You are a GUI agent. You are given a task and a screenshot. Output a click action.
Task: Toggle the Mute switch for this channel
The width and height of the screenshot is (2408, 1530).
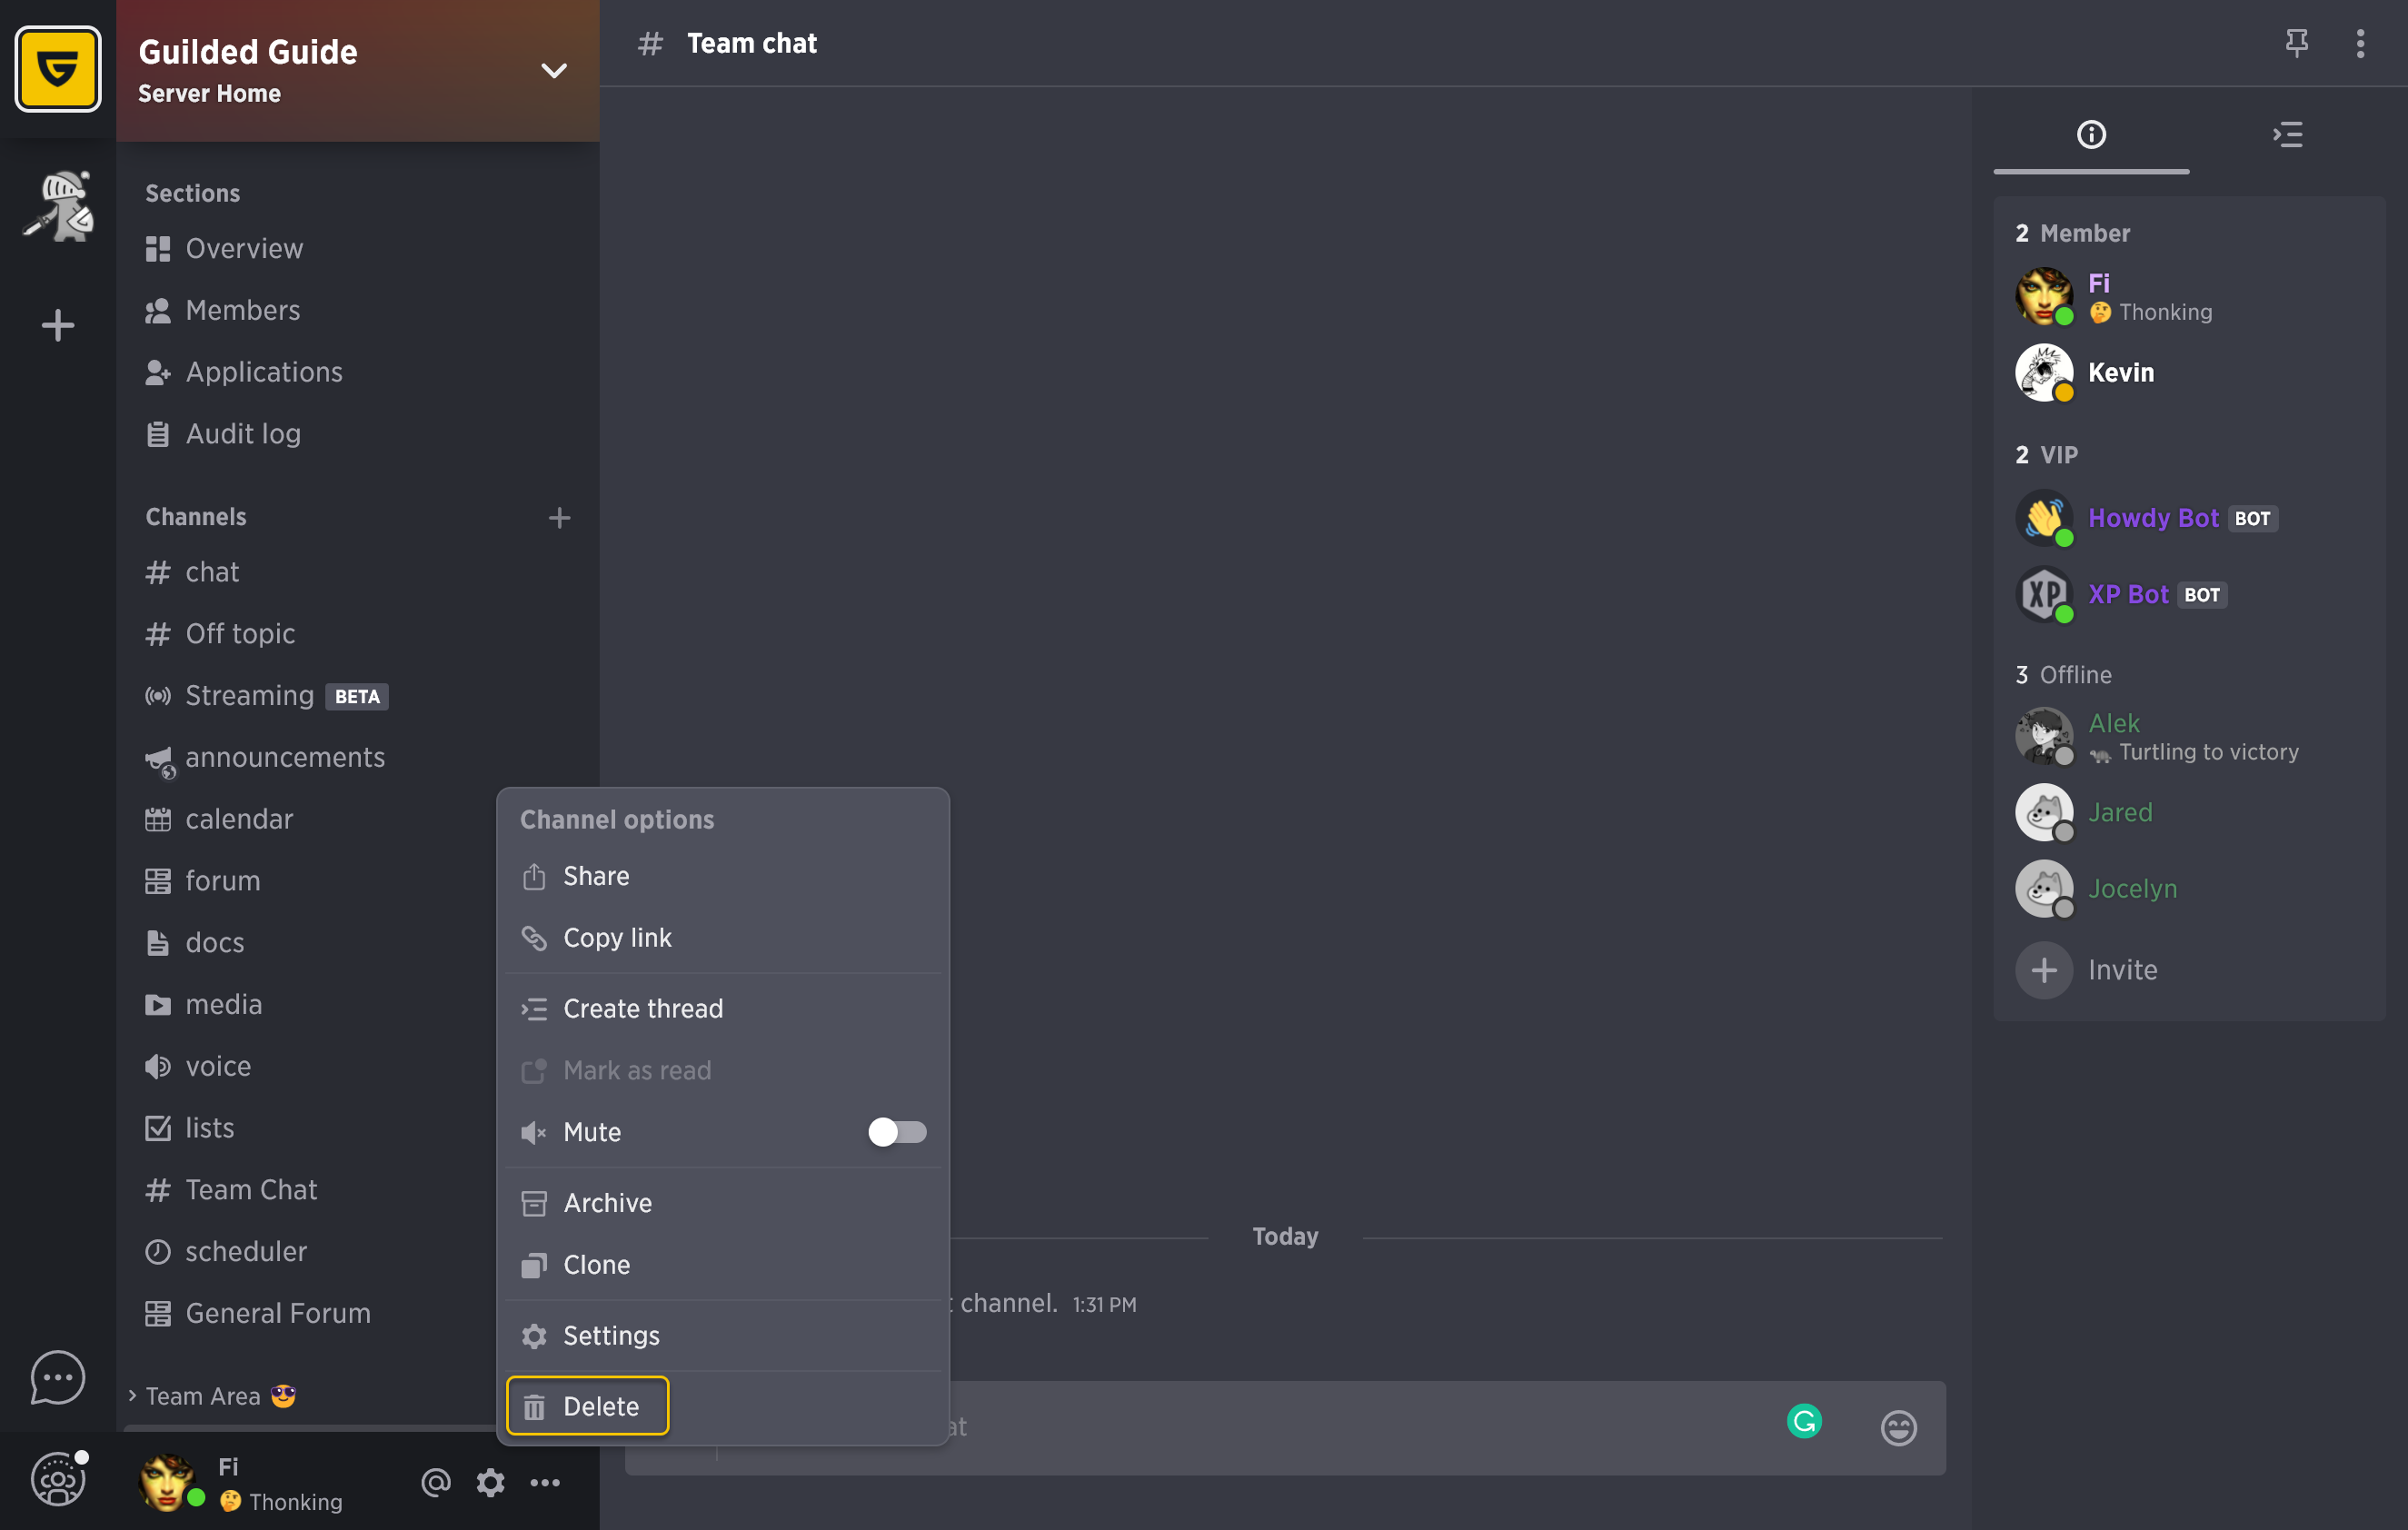coord(897,1132)
